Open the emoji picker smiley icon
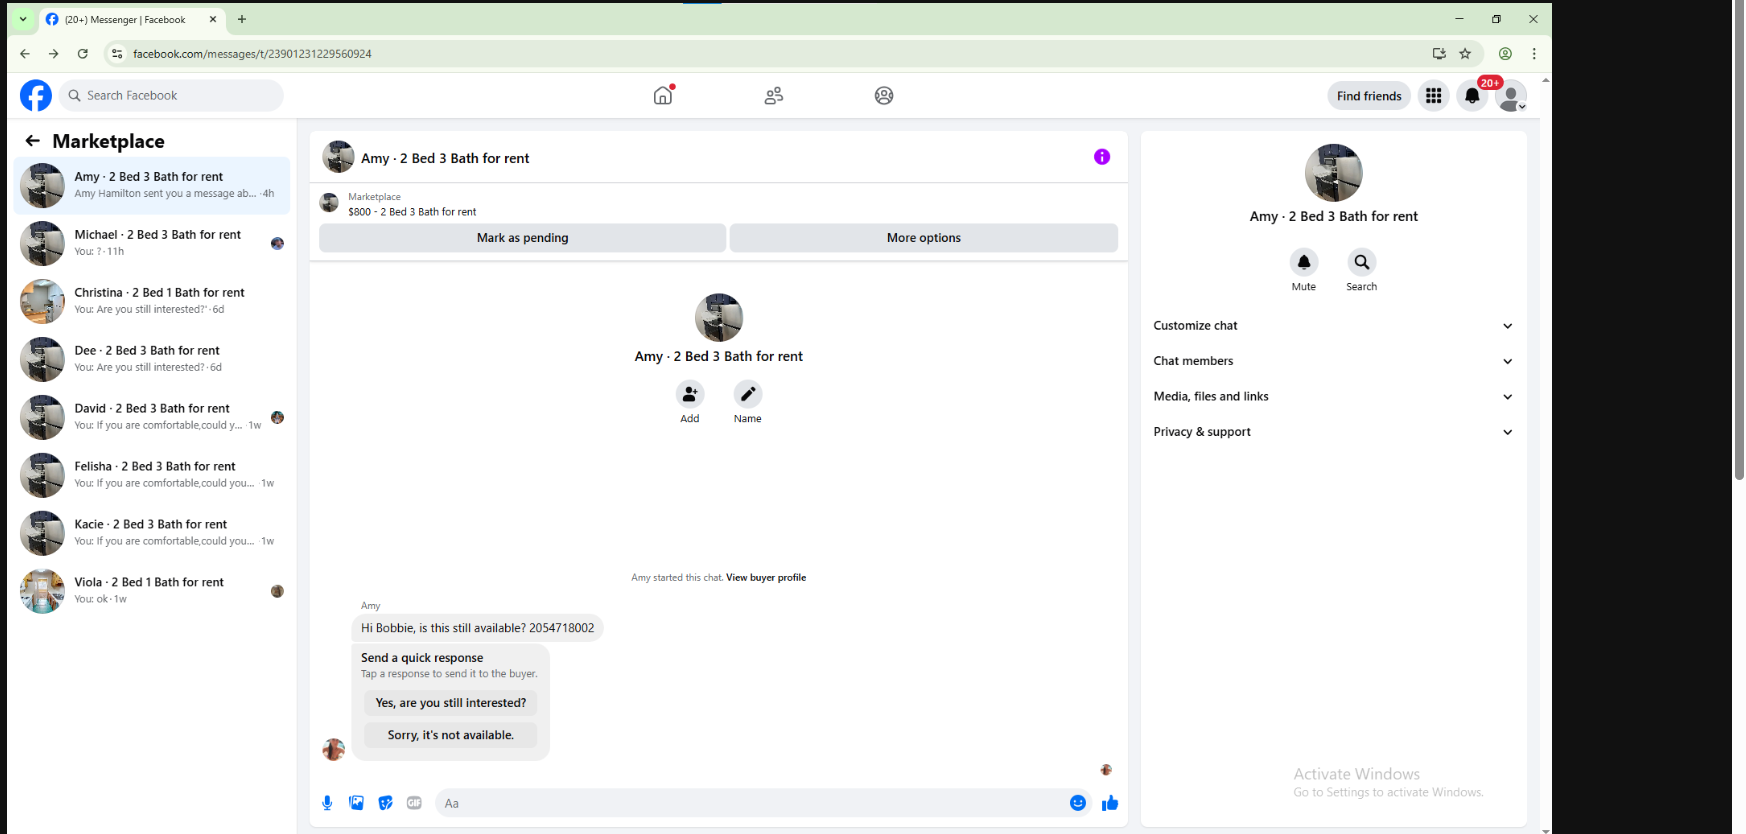 pos(1078,803)
